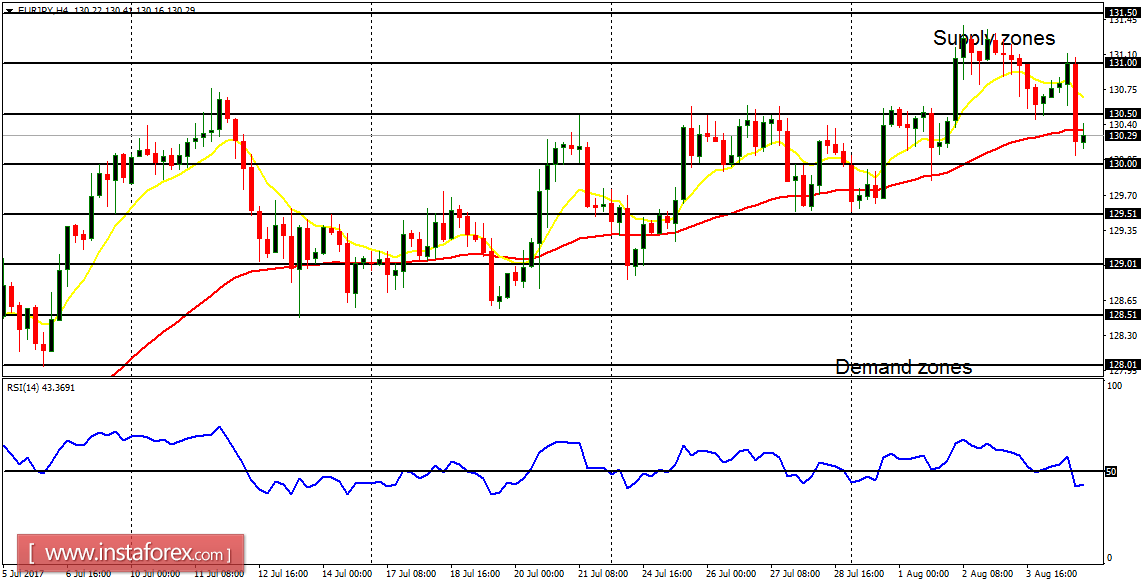The width and height of the screenshot is (1143, 585).
Task: Click the 130.50 price level label
Action: pos(1121,114)
